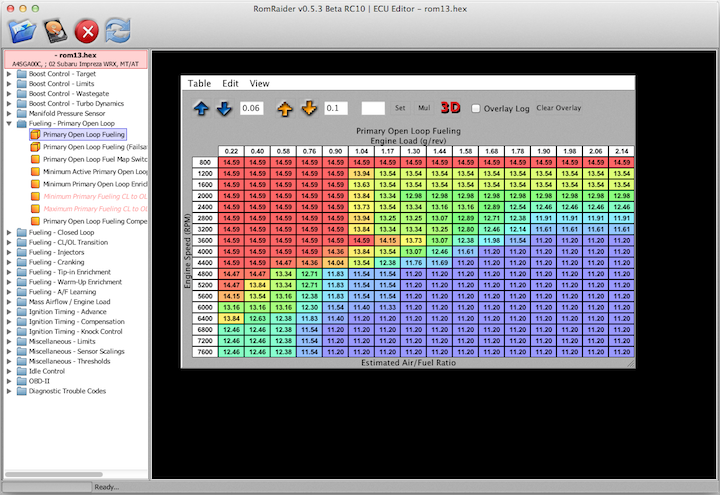Expand the Ignition Timing - Advance folder

[x=9, y=311]
